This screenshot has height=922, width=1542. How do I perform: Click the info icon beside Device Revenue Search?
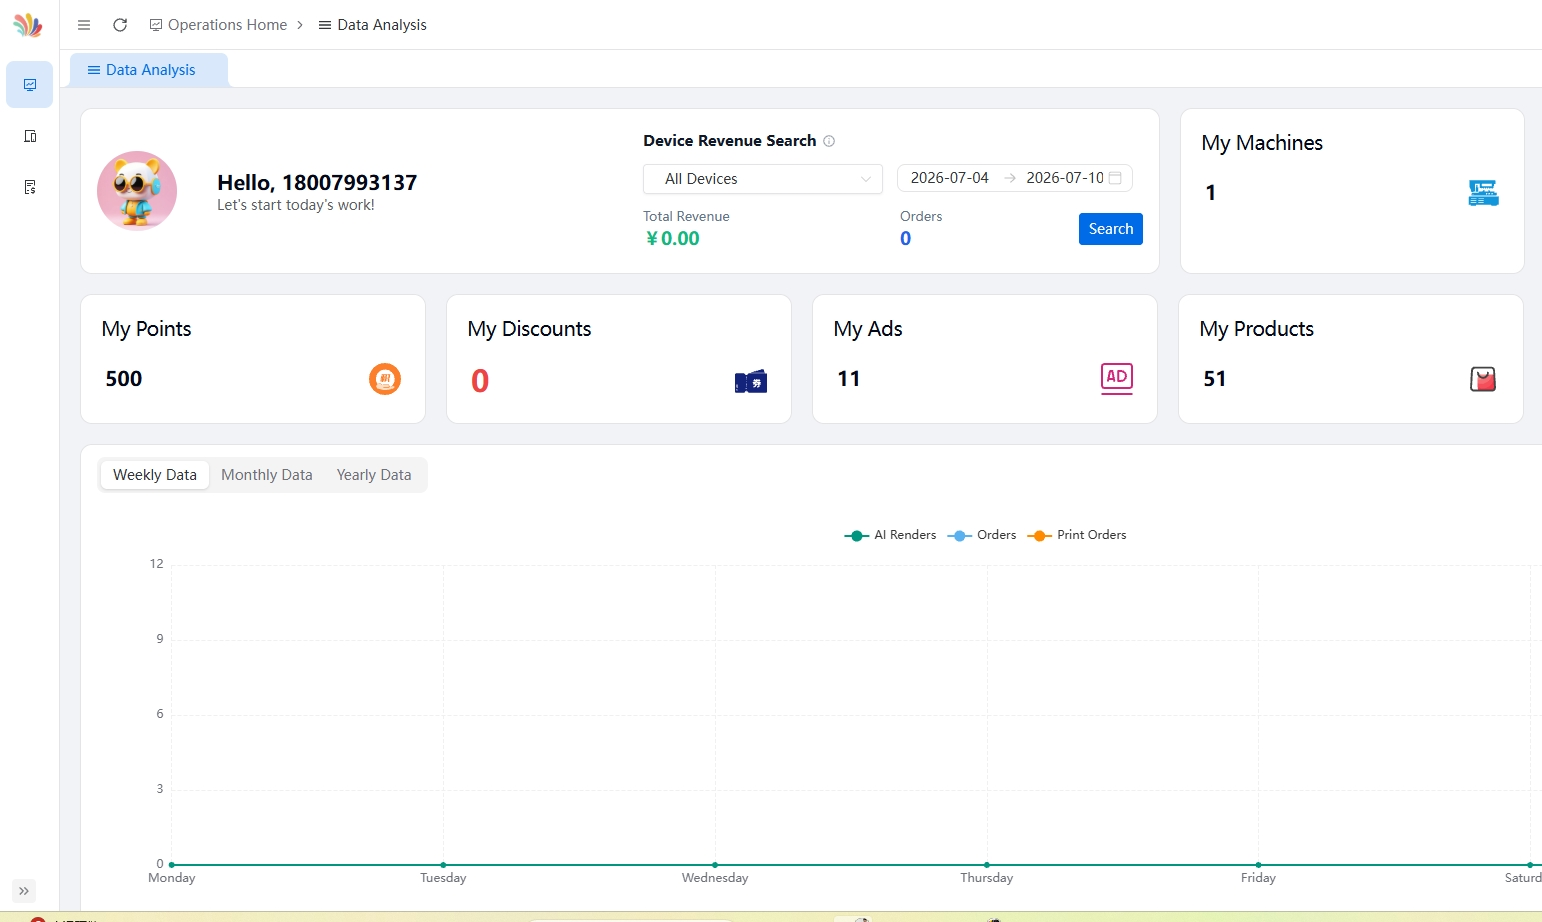[829, 141]
